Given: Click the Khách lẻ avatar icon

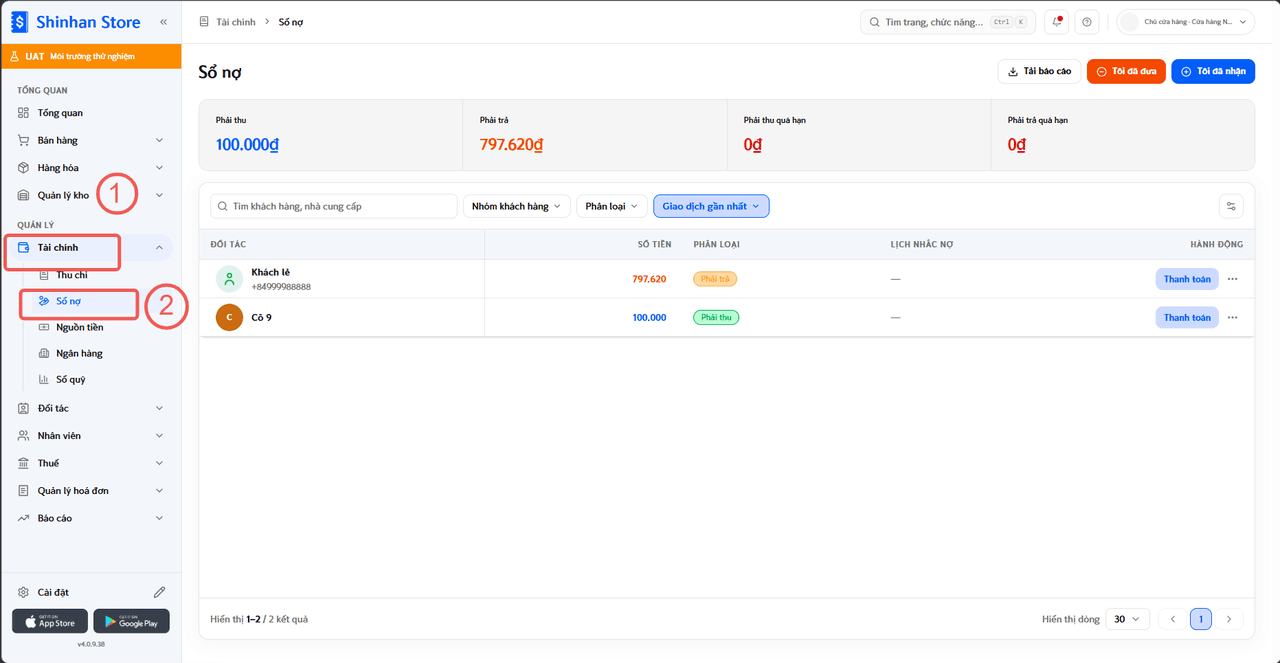Looking at the screenshot, I should click(229, 279).
